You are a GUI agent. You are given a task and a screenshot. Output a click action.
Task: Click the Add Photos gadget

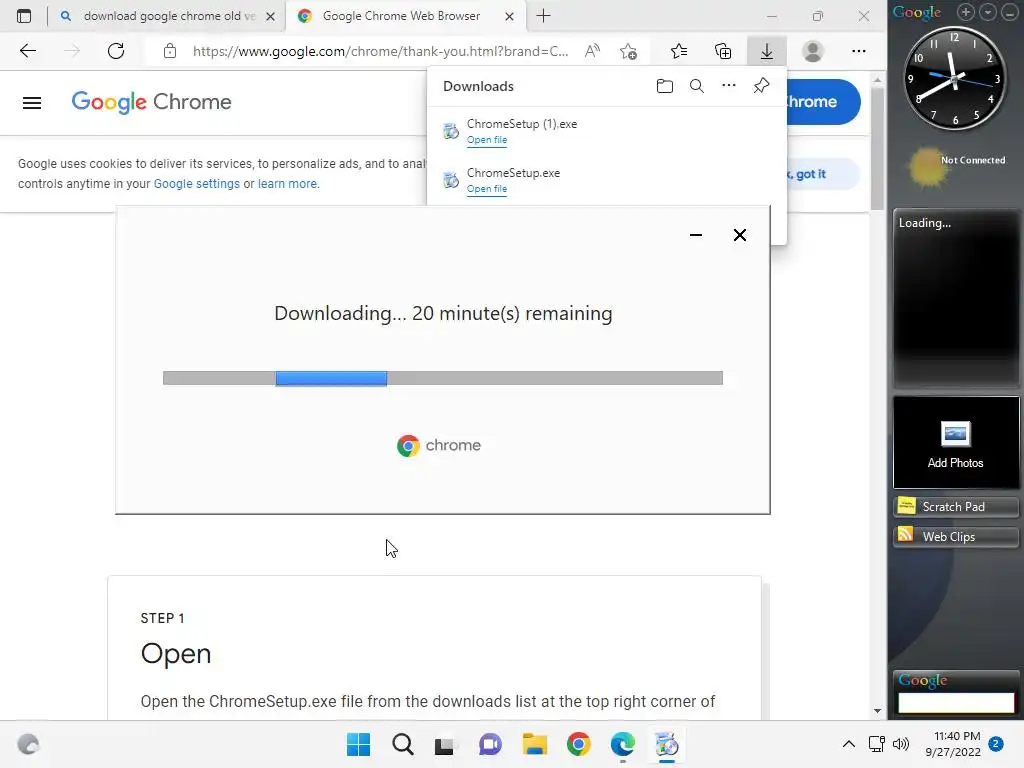(955, 443)
